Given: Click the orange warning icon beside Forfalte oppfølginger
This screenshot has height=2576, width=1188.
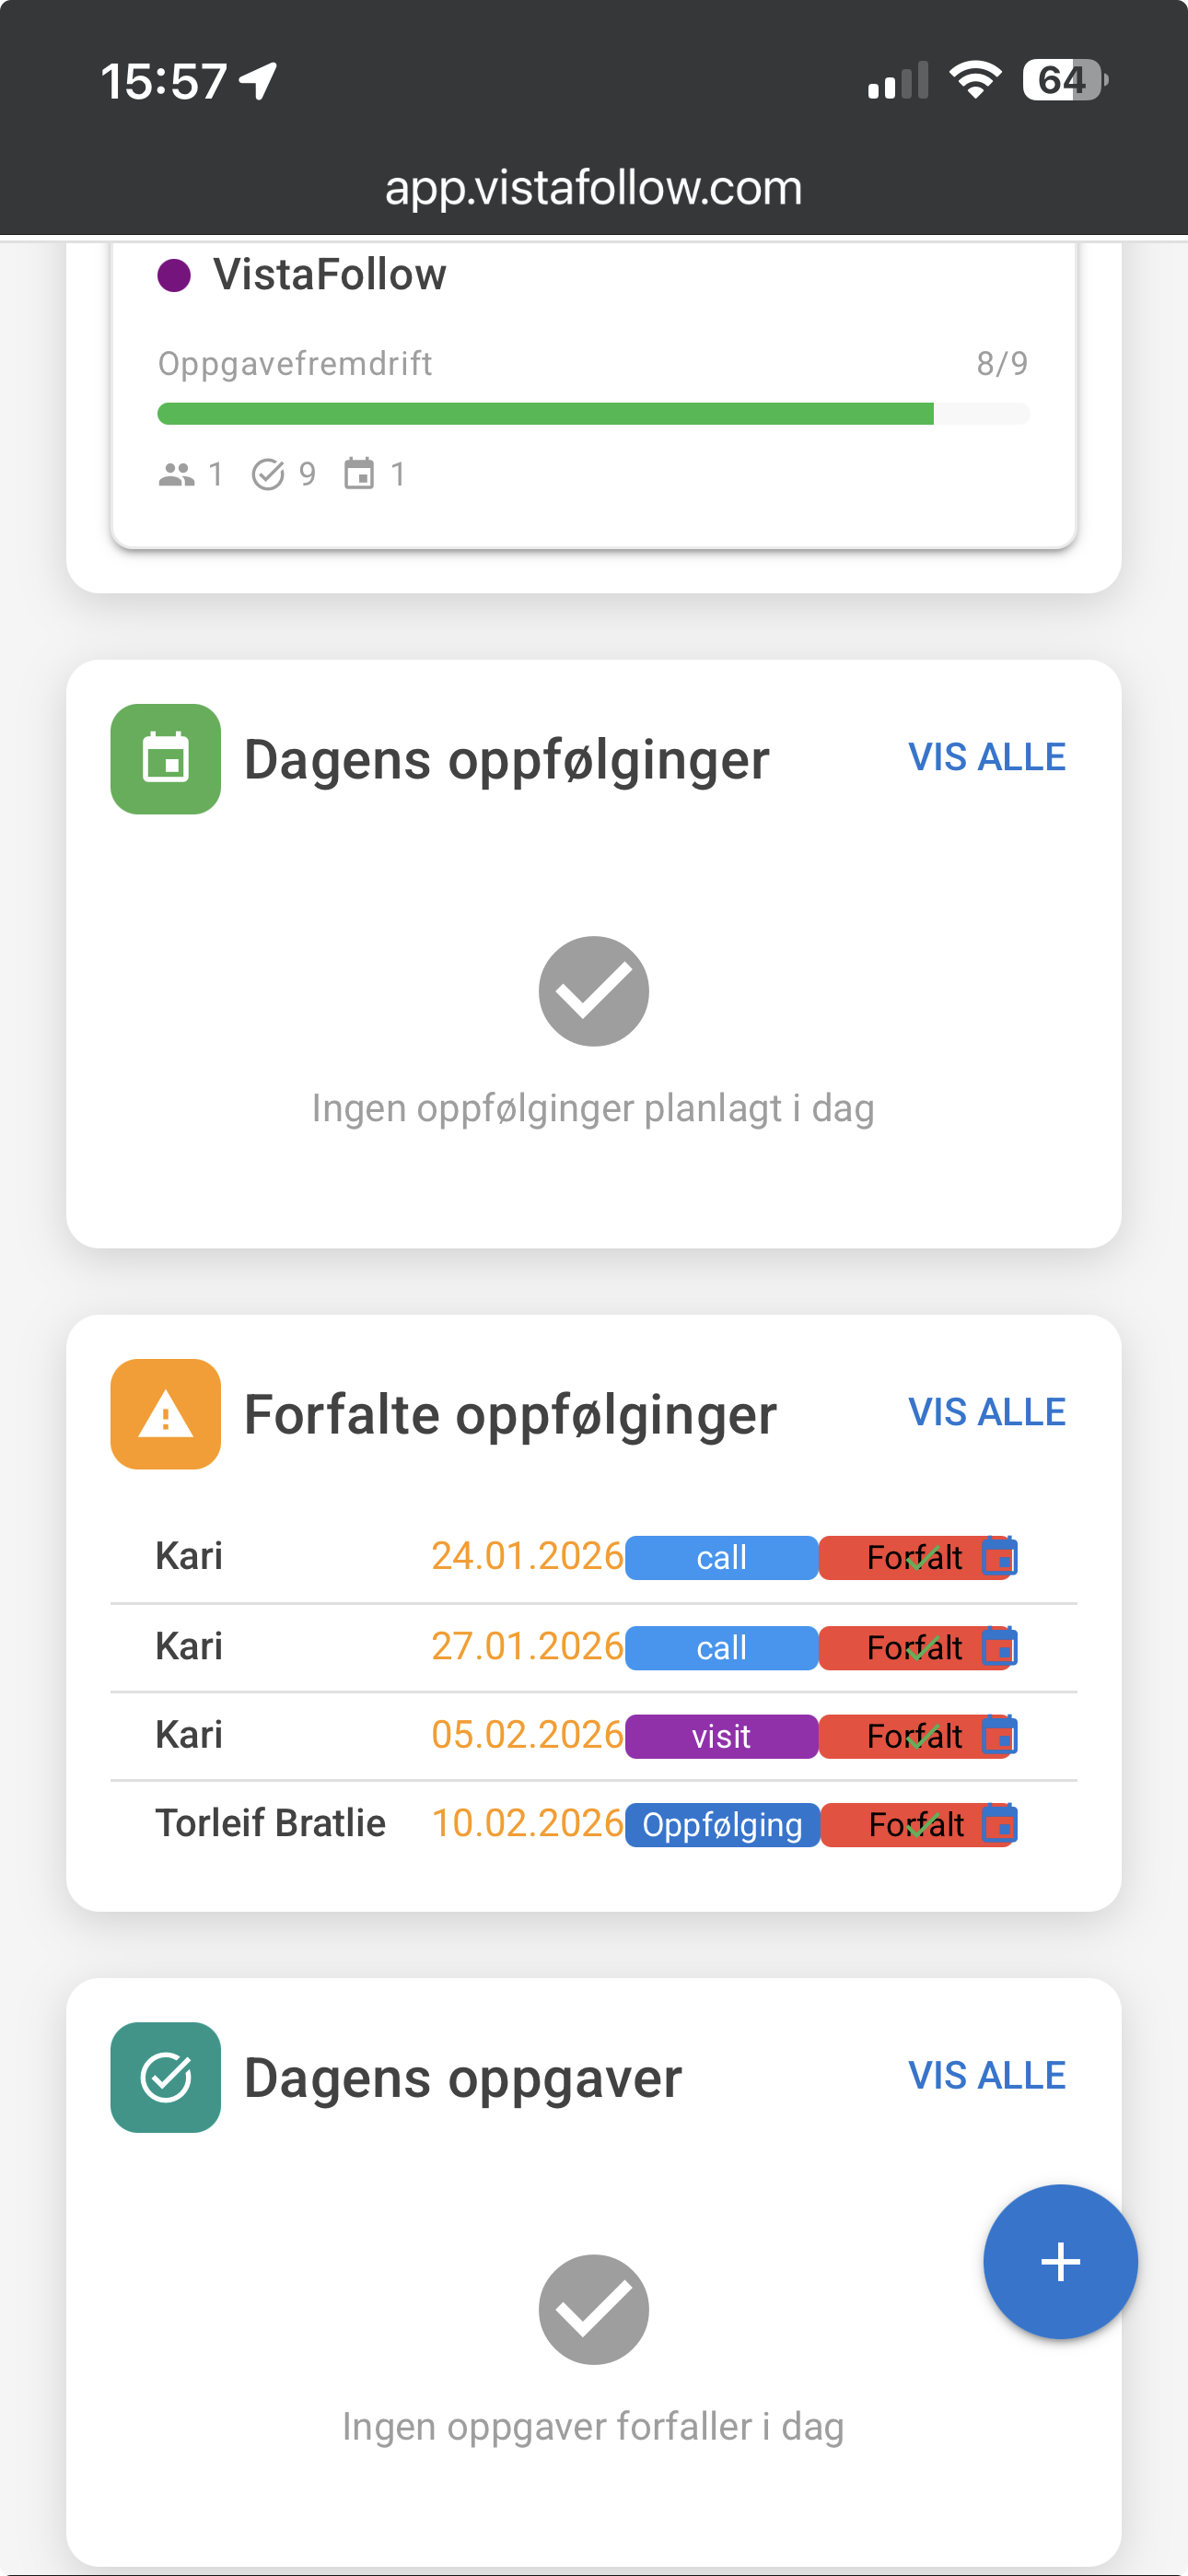Looking at the screenshot, I should 166,1414.
